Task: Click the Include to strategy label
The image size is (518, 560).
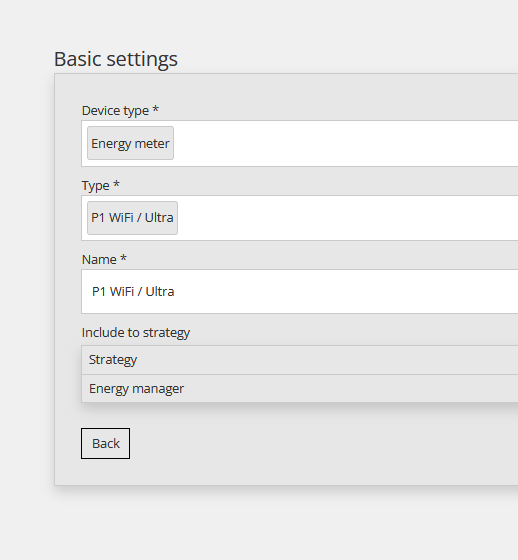Action: 136,332
